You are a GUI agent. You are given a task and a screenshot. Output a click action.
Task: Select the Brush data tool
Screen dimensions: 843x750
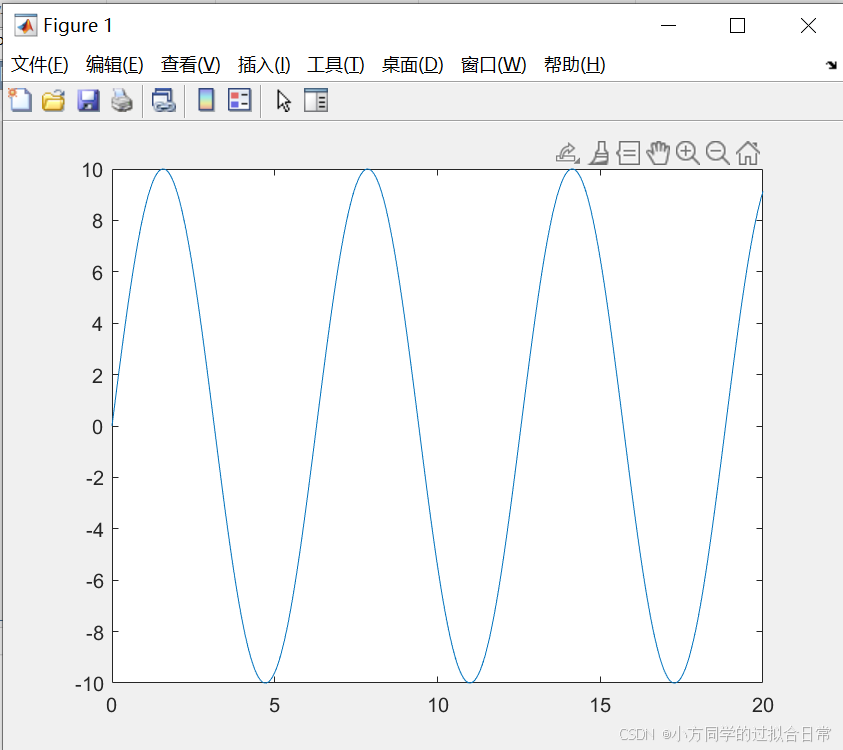pos(598,152)
